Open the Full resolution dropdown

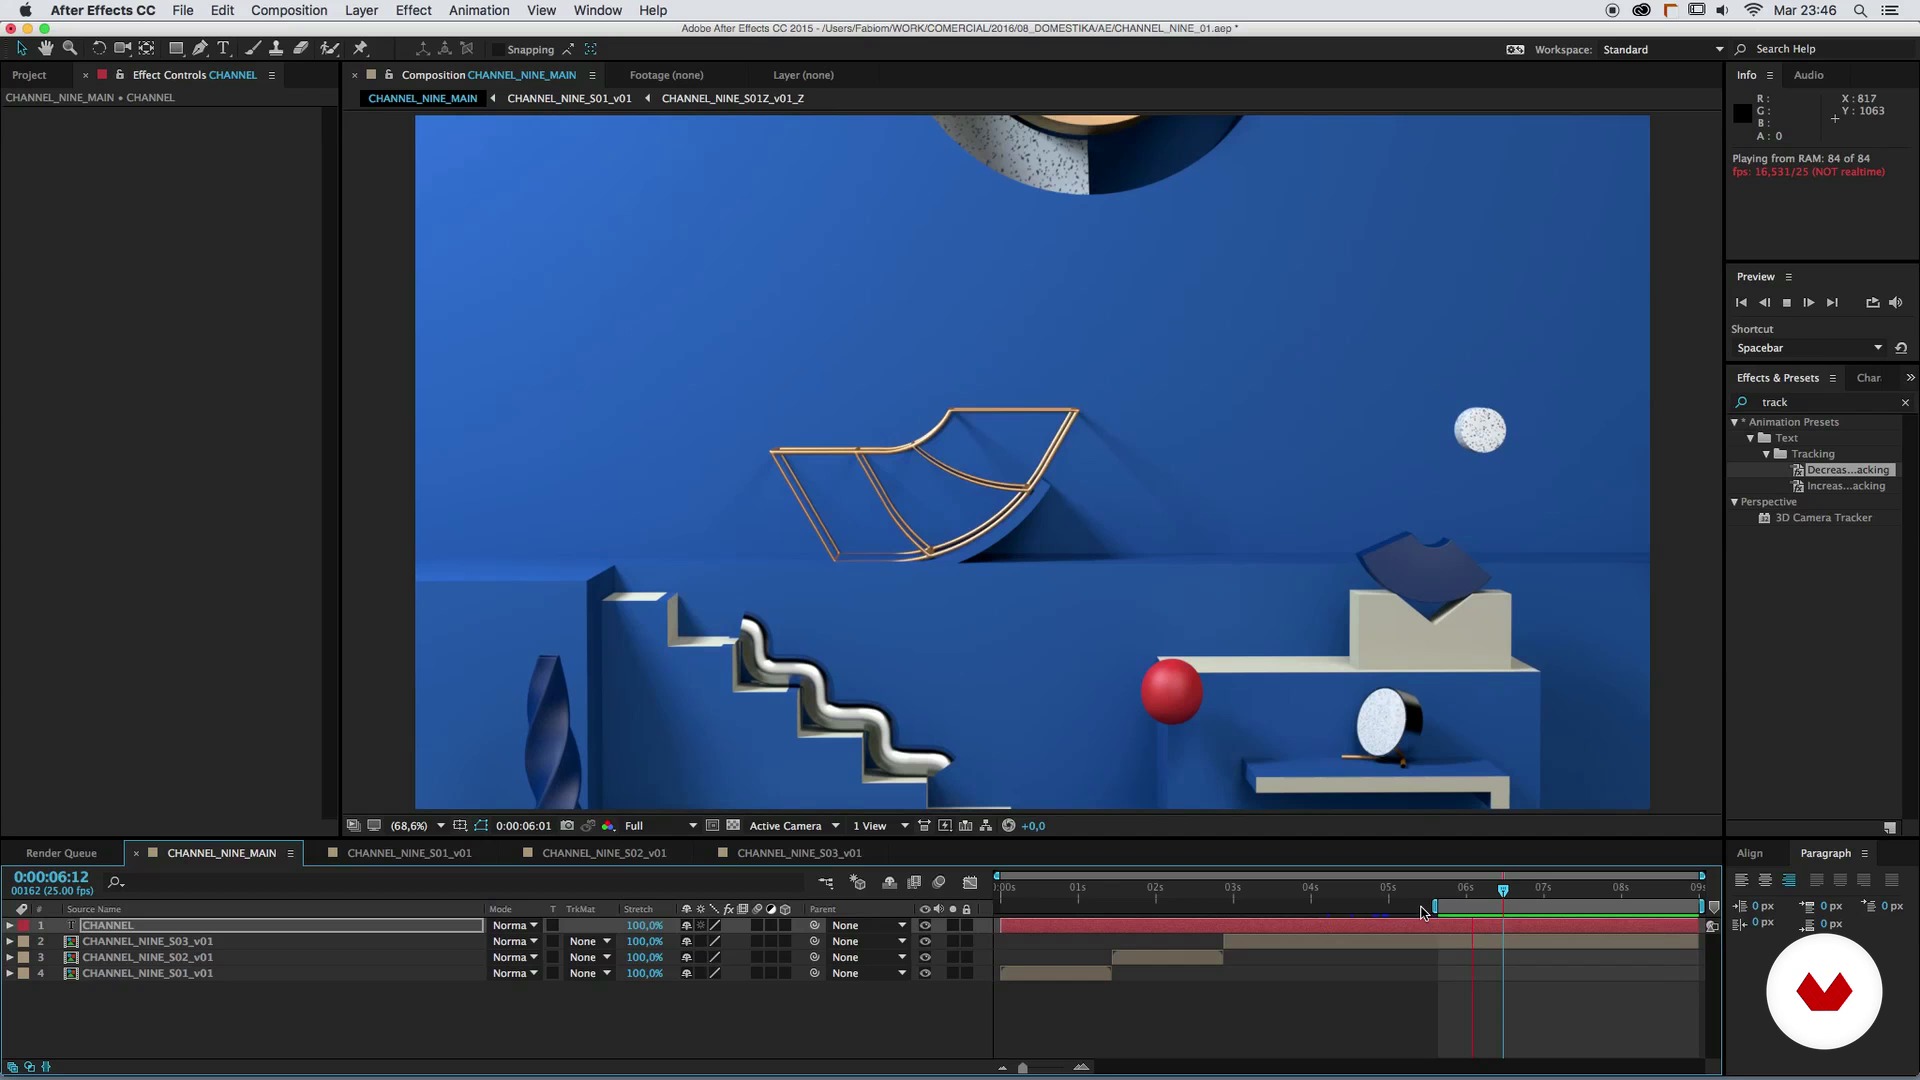click(x=661, y=826)
